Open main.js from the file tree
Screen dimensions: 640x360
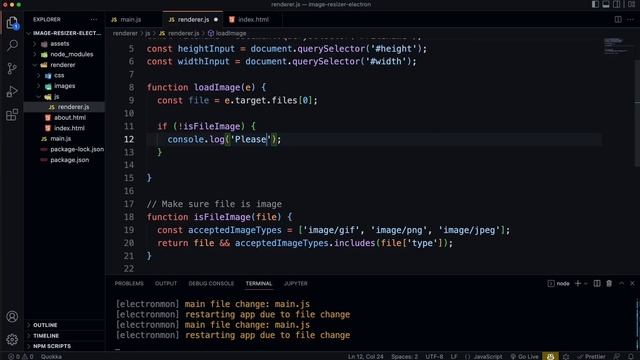[64, 139]
